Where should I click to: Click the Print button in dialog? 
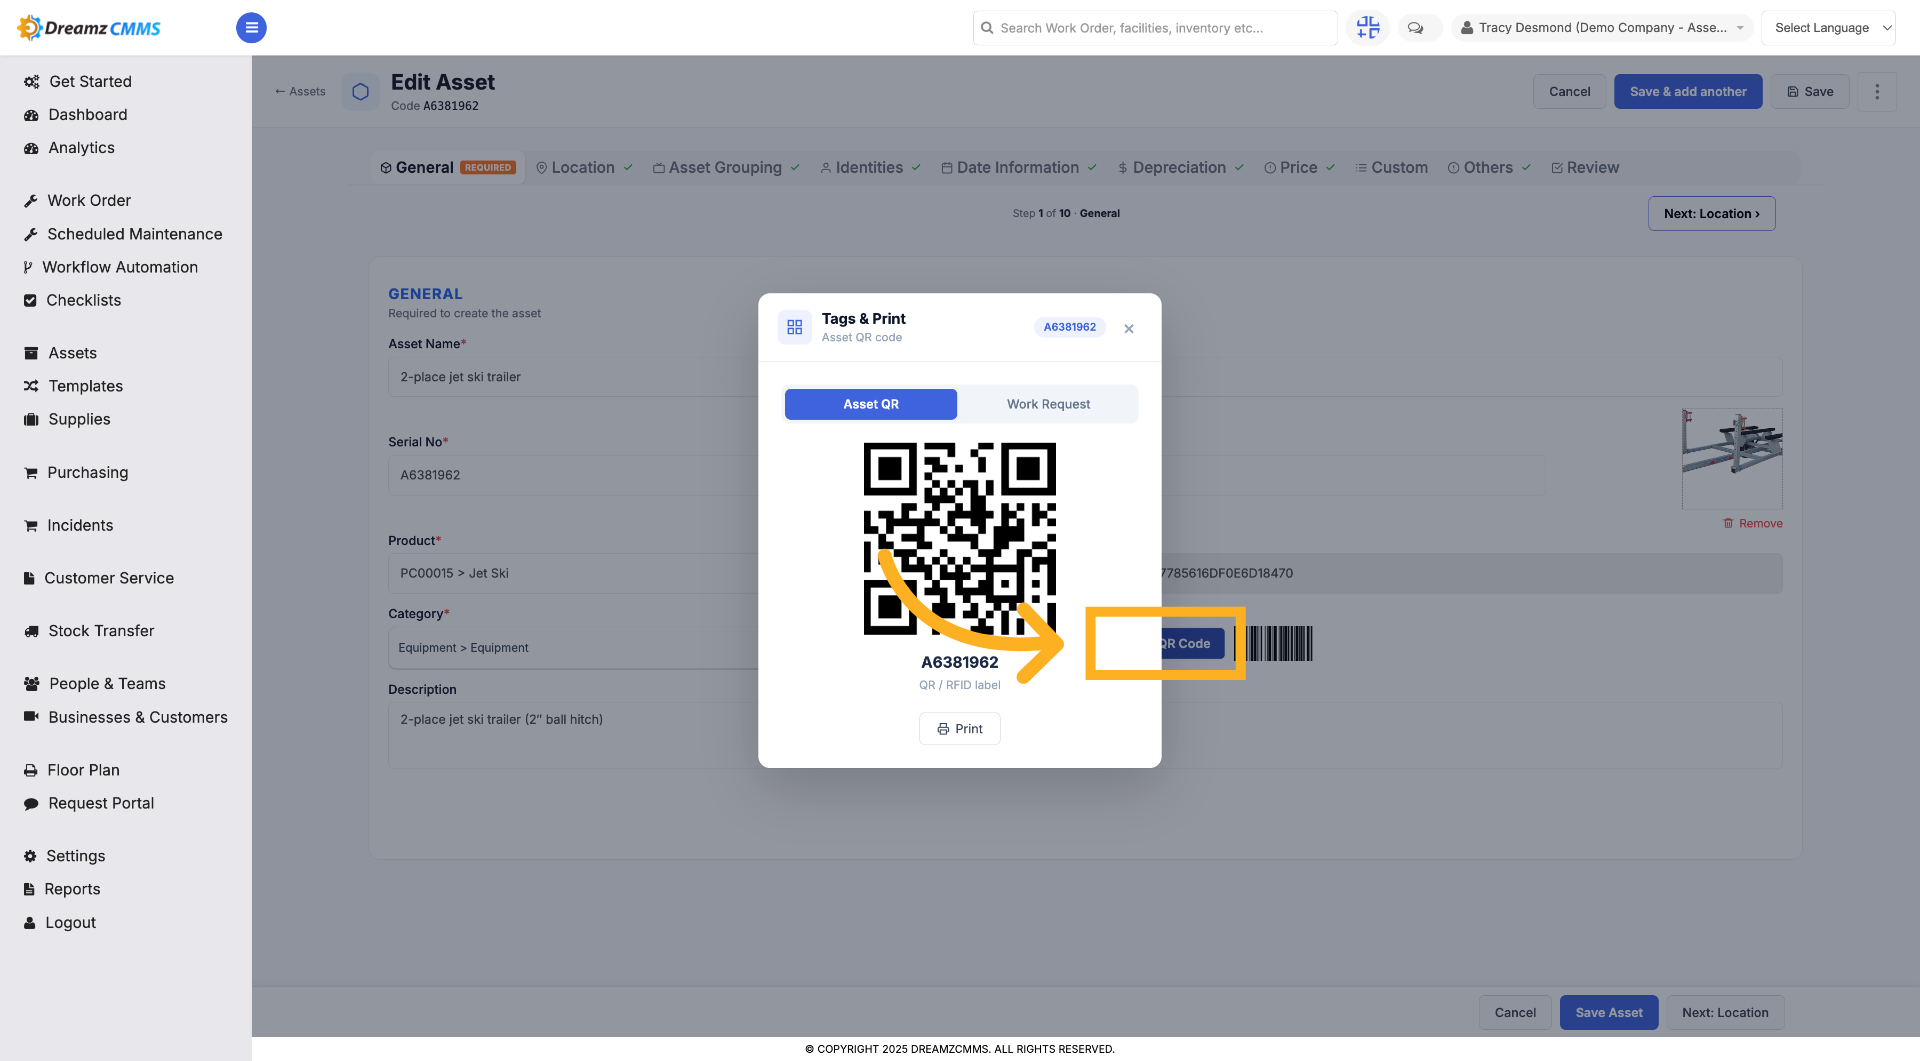click(960, 729)
